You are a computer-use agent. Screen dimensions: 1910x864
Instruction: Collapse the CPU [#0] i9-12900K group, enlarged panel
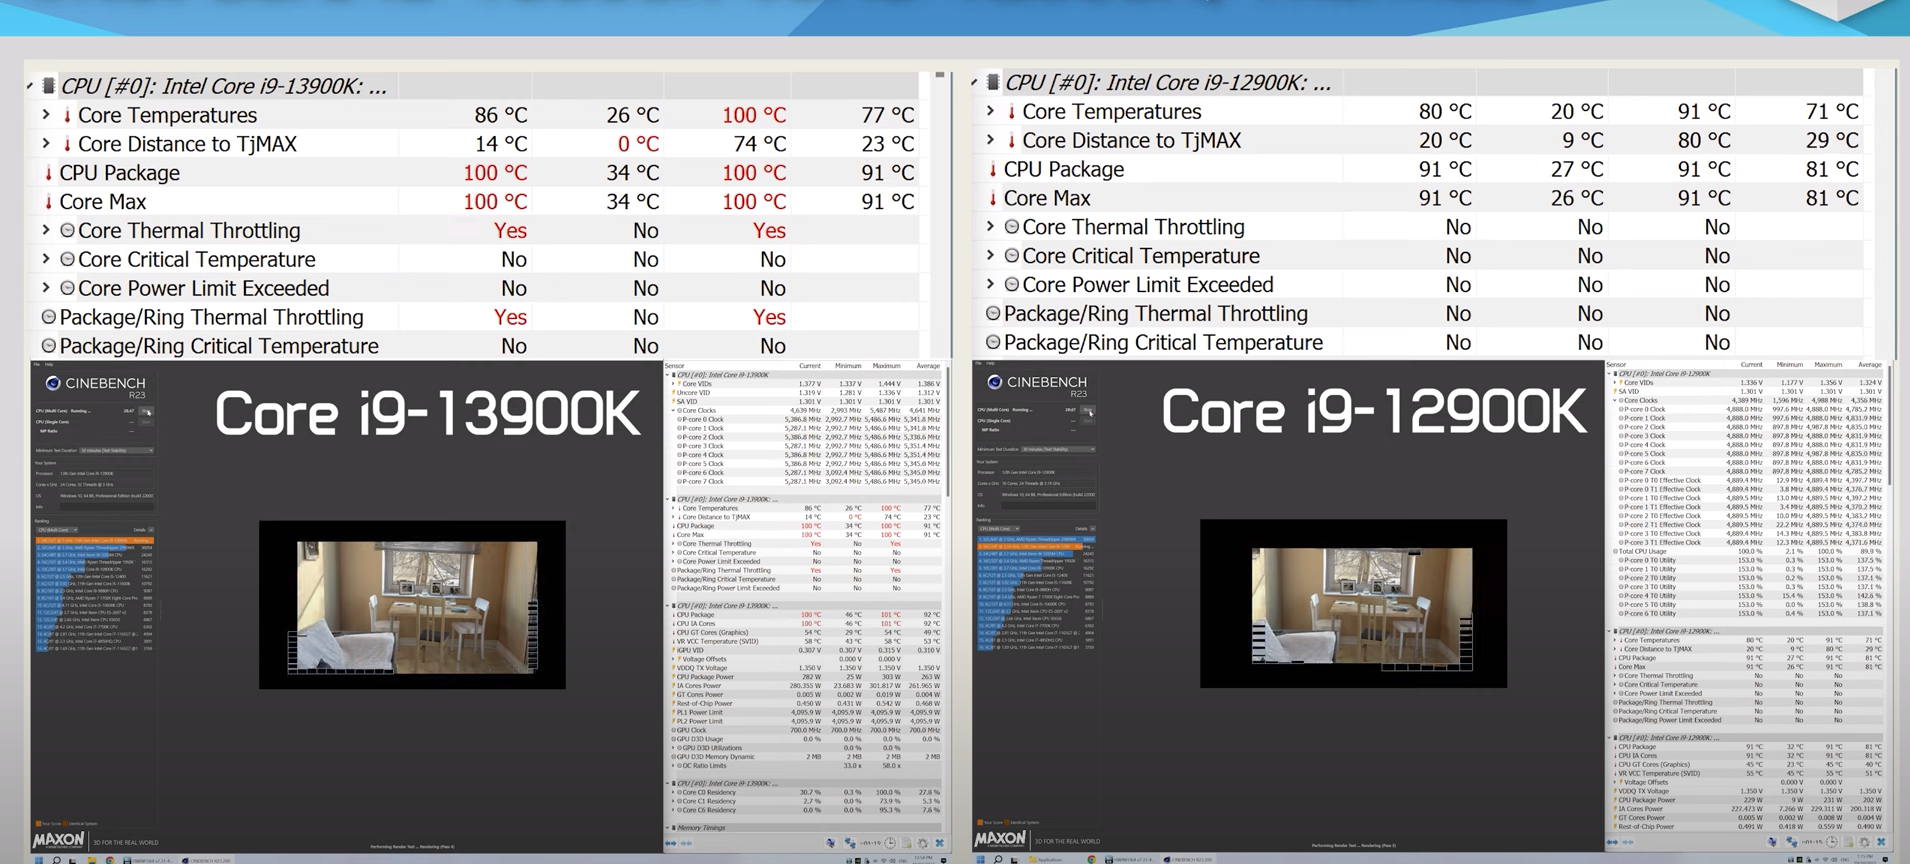pos(974,82)
